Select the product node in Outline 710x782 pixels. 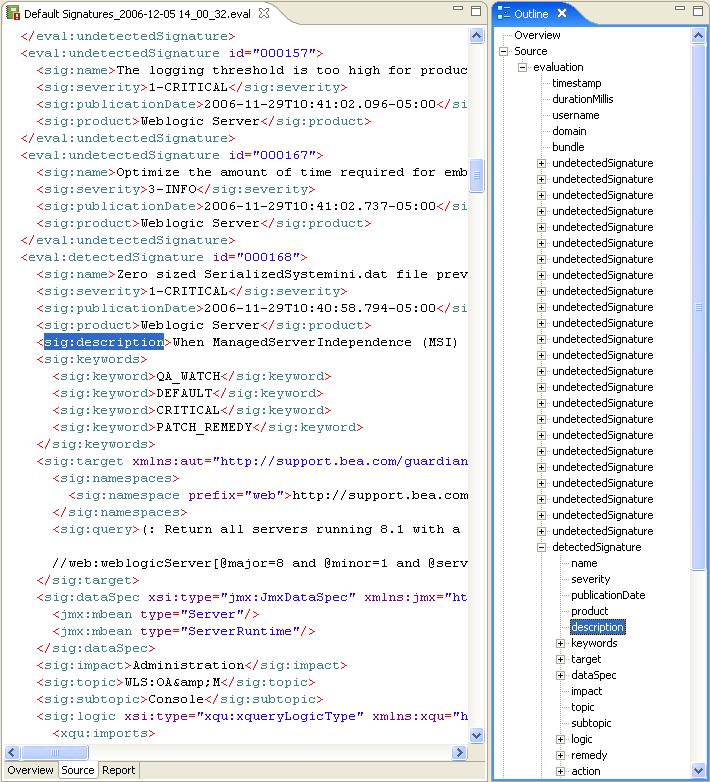[x=589, y=611]
